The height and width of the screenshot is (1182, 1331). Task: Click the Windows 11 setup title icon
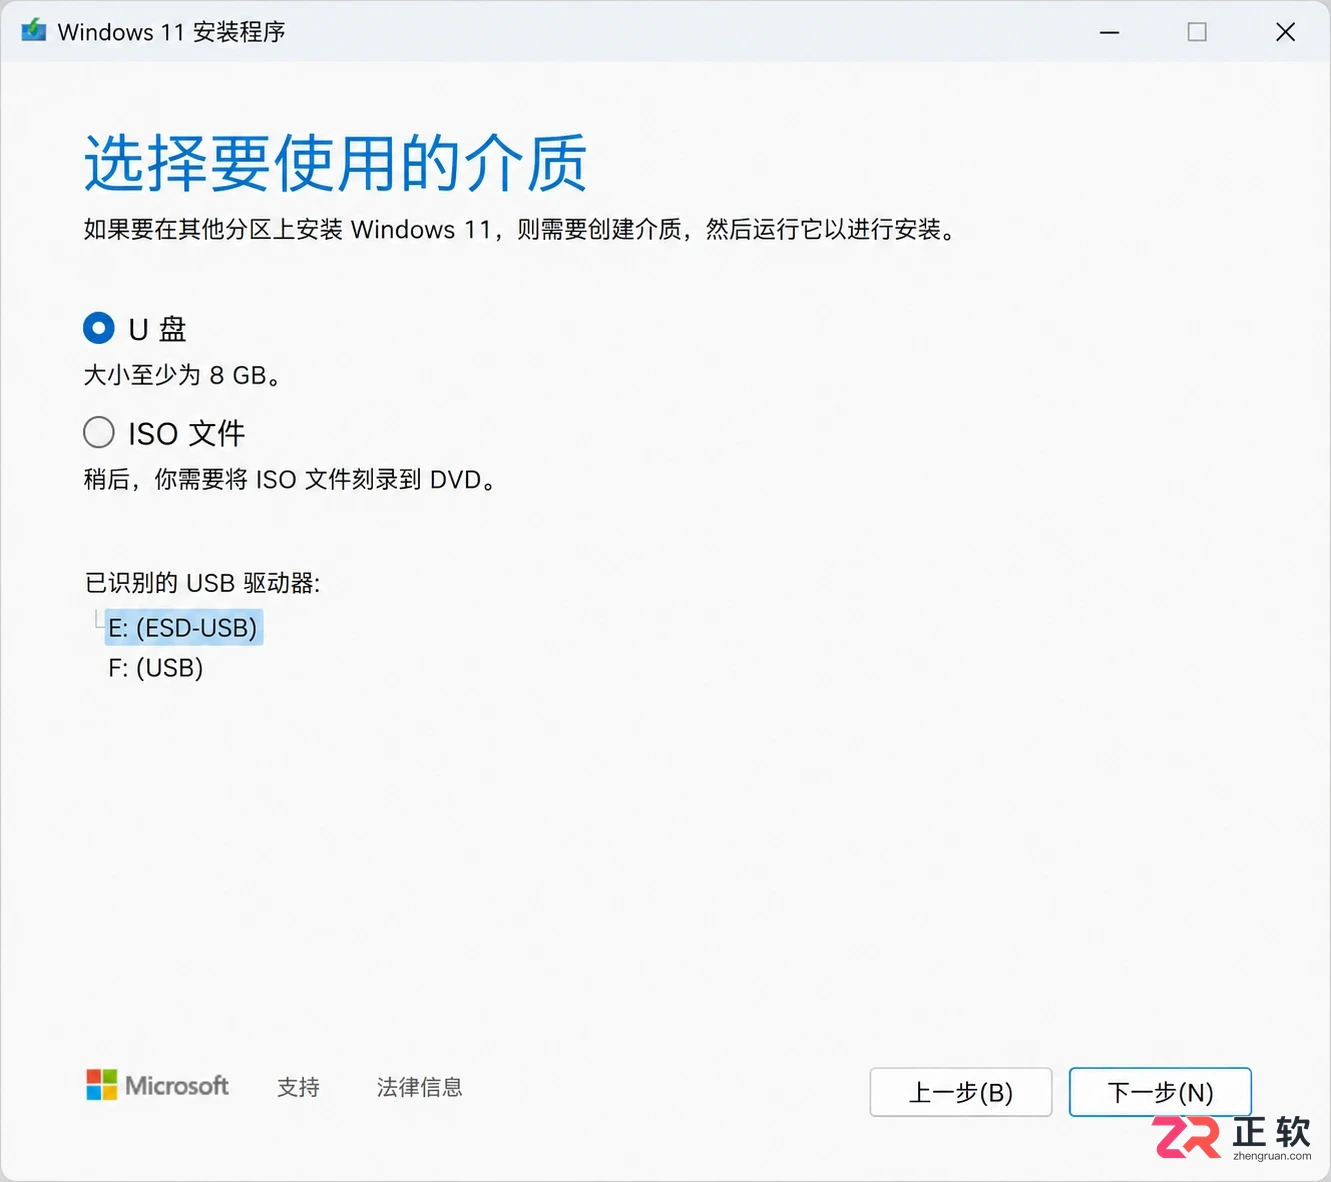pos(34,31)
